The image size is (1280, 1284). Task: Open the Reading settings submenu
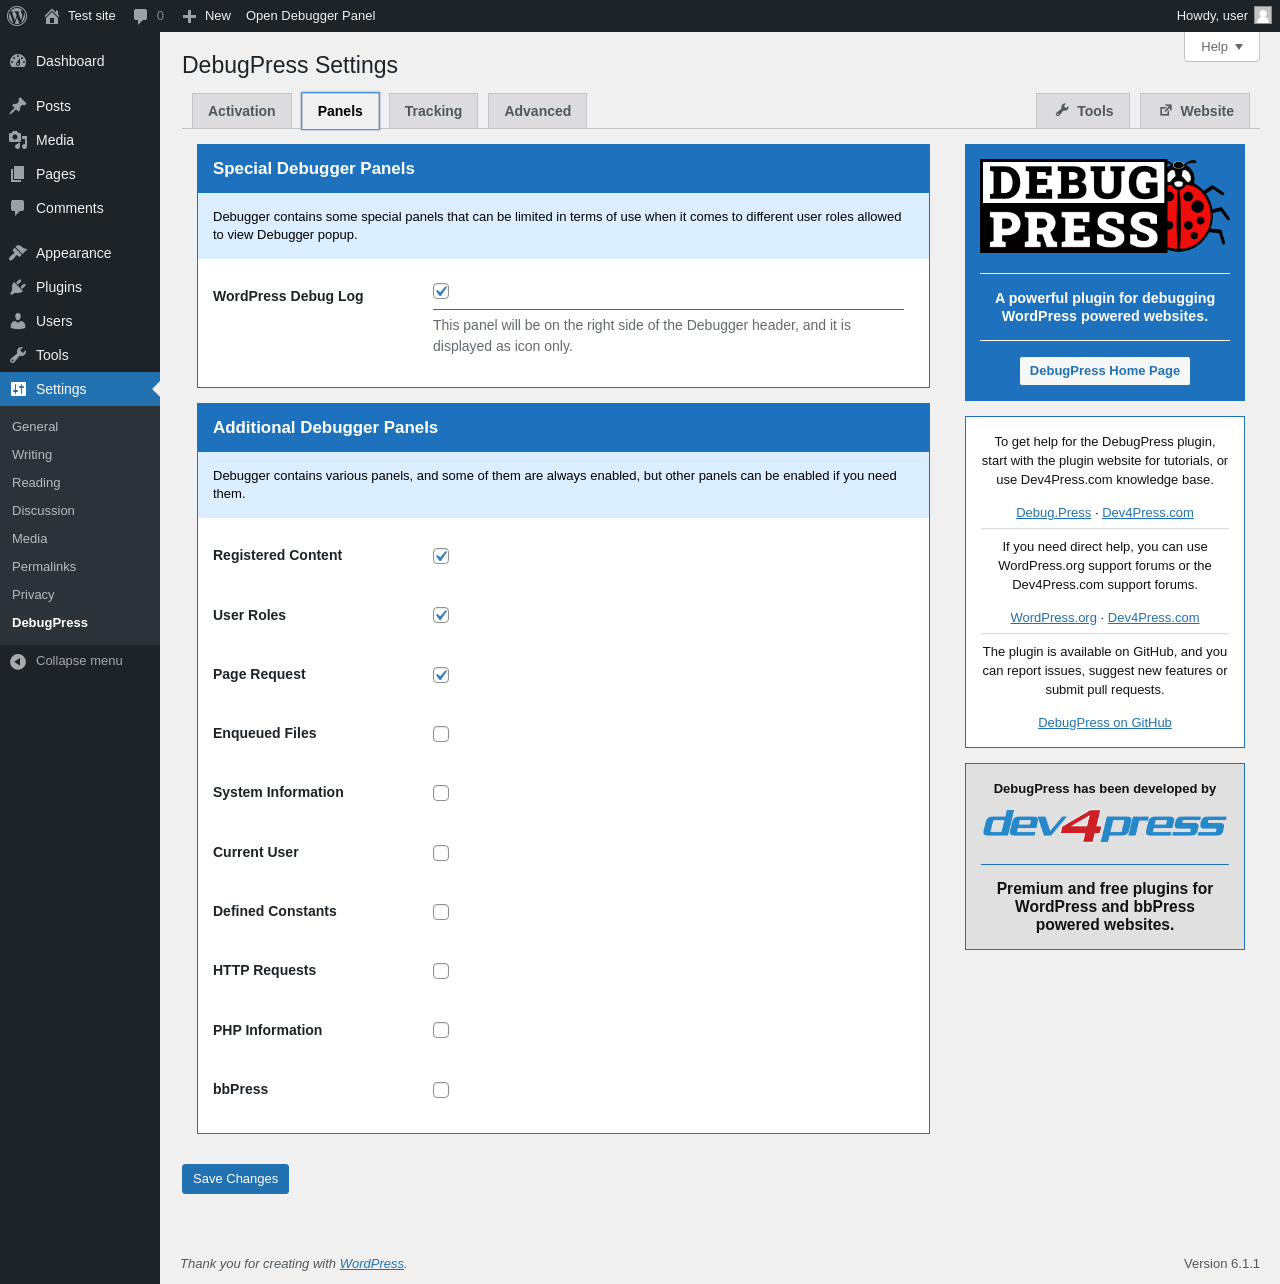80,482
